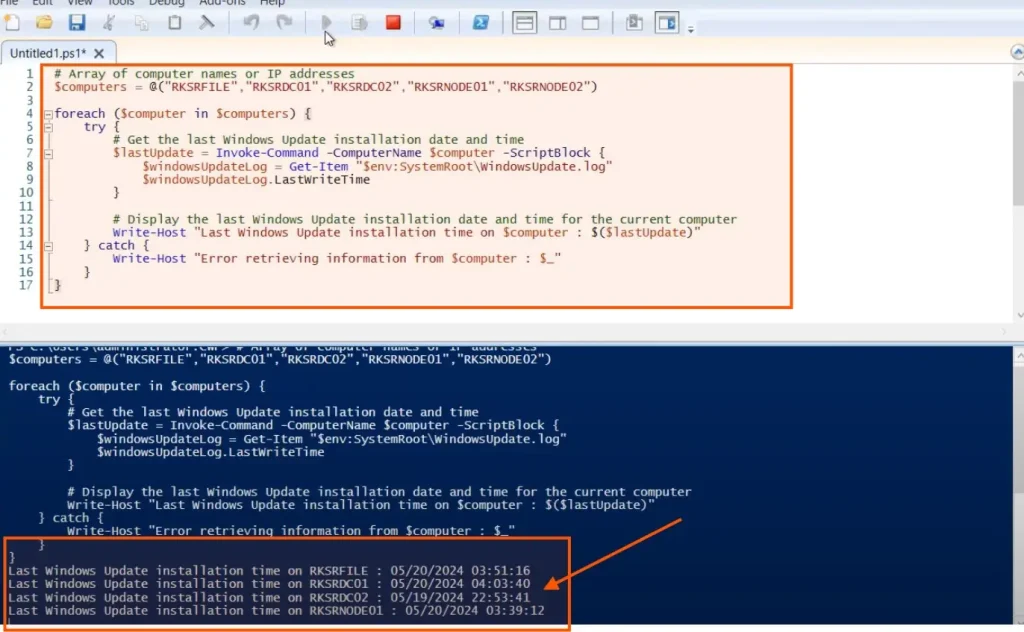Collapse script pane with chevron button
Viewport: 1024px width, 632px height.
click(1017, 52)
